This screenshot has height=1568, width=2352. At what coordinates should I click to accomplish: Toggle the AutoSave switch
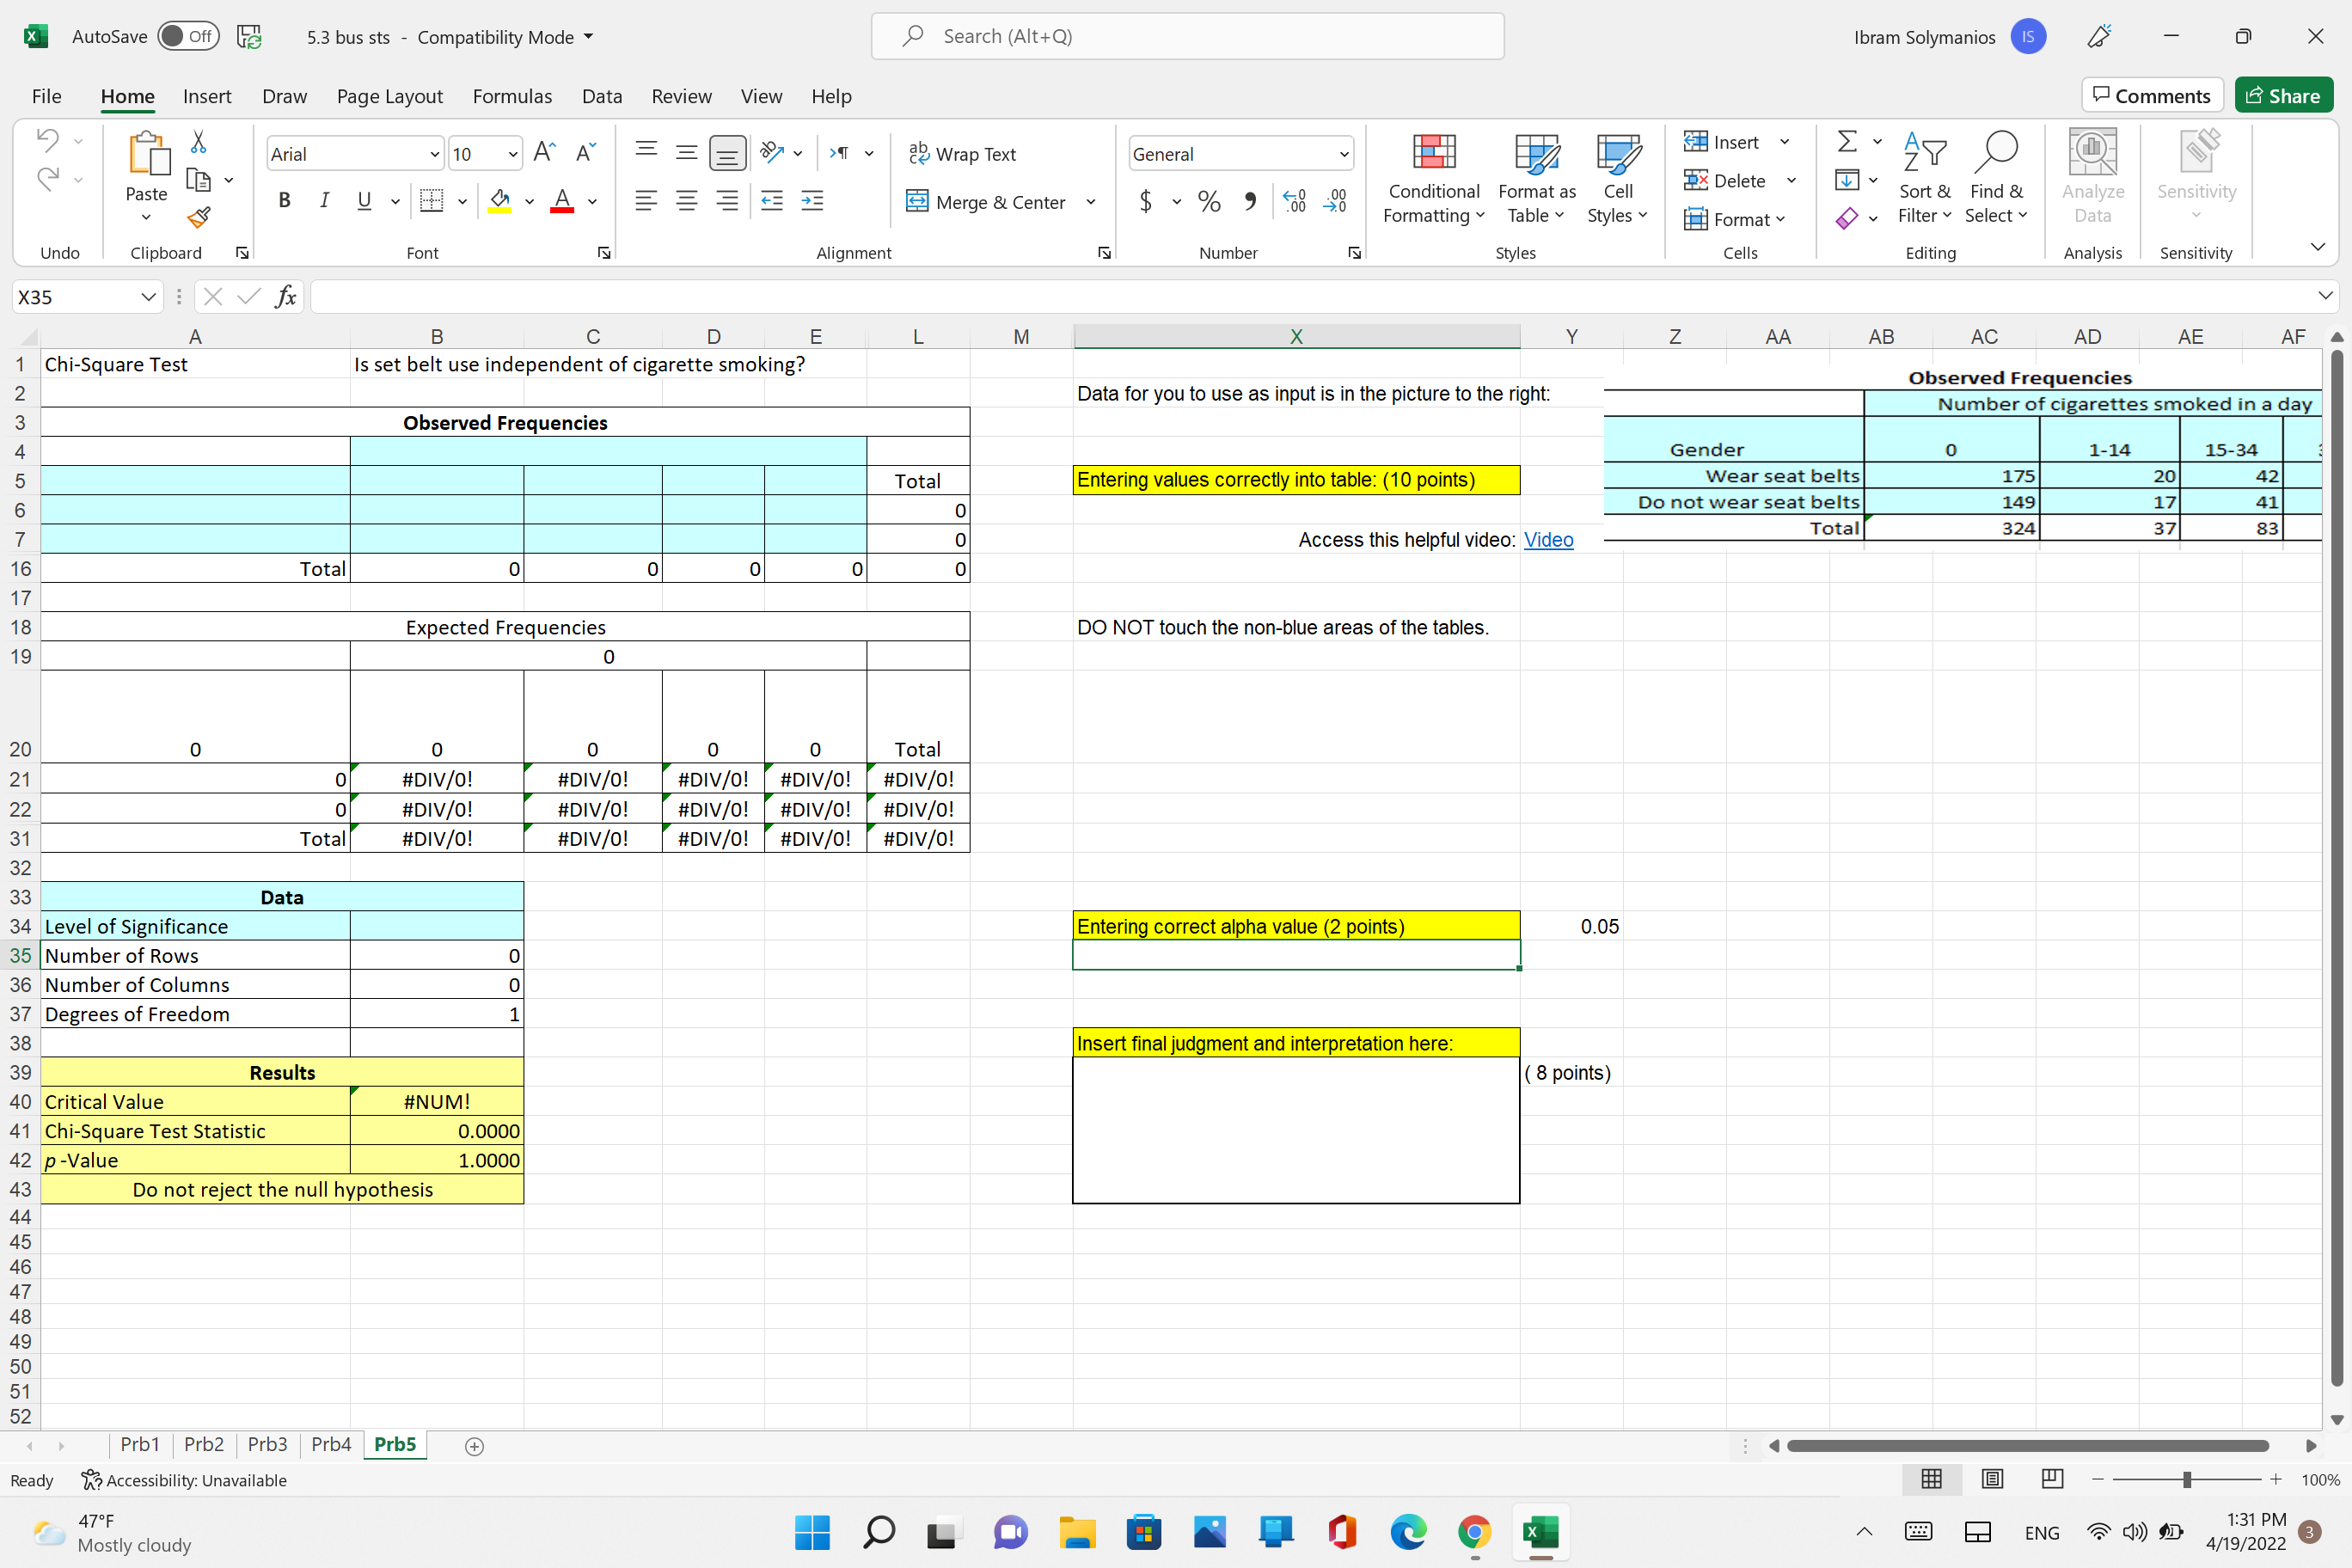point(187,37)
